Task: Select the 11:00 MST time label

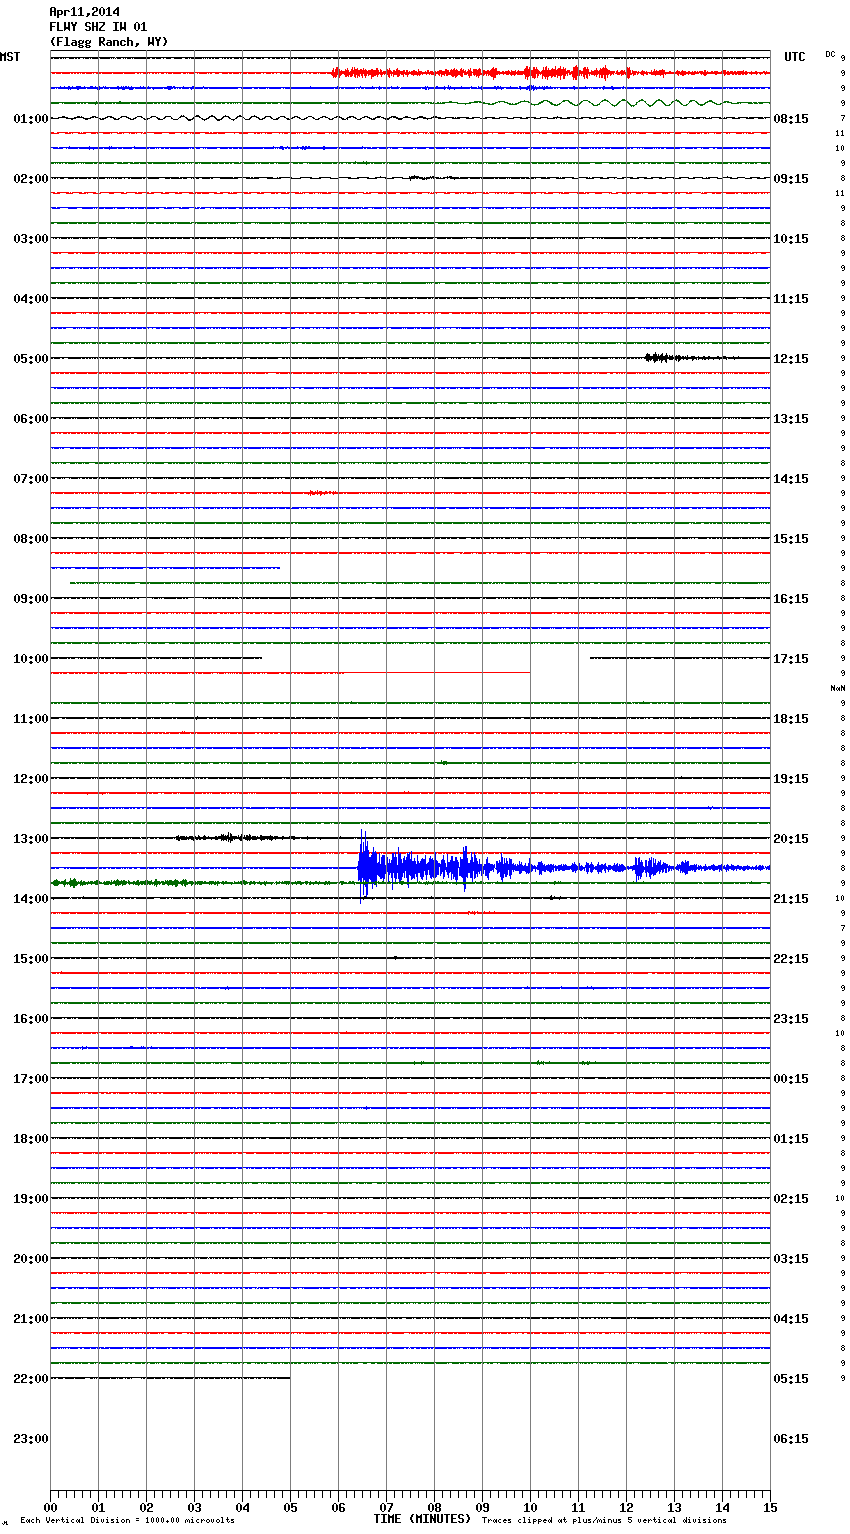Action: pyautogui.click(x=31, y=719)
